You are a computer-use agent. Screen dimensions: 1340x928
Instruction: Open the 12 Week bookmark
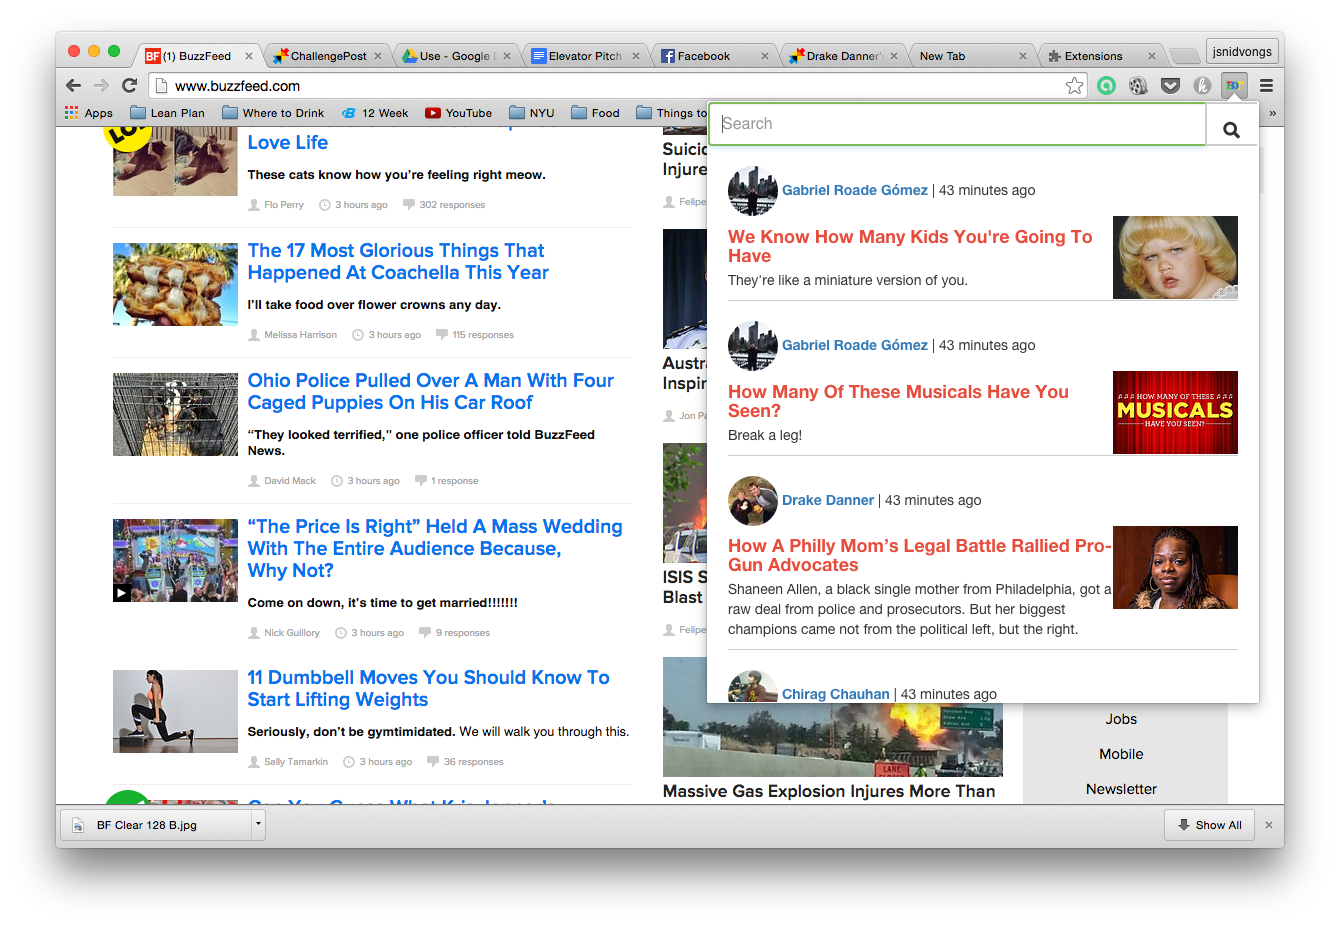click(x=375, y=113)
